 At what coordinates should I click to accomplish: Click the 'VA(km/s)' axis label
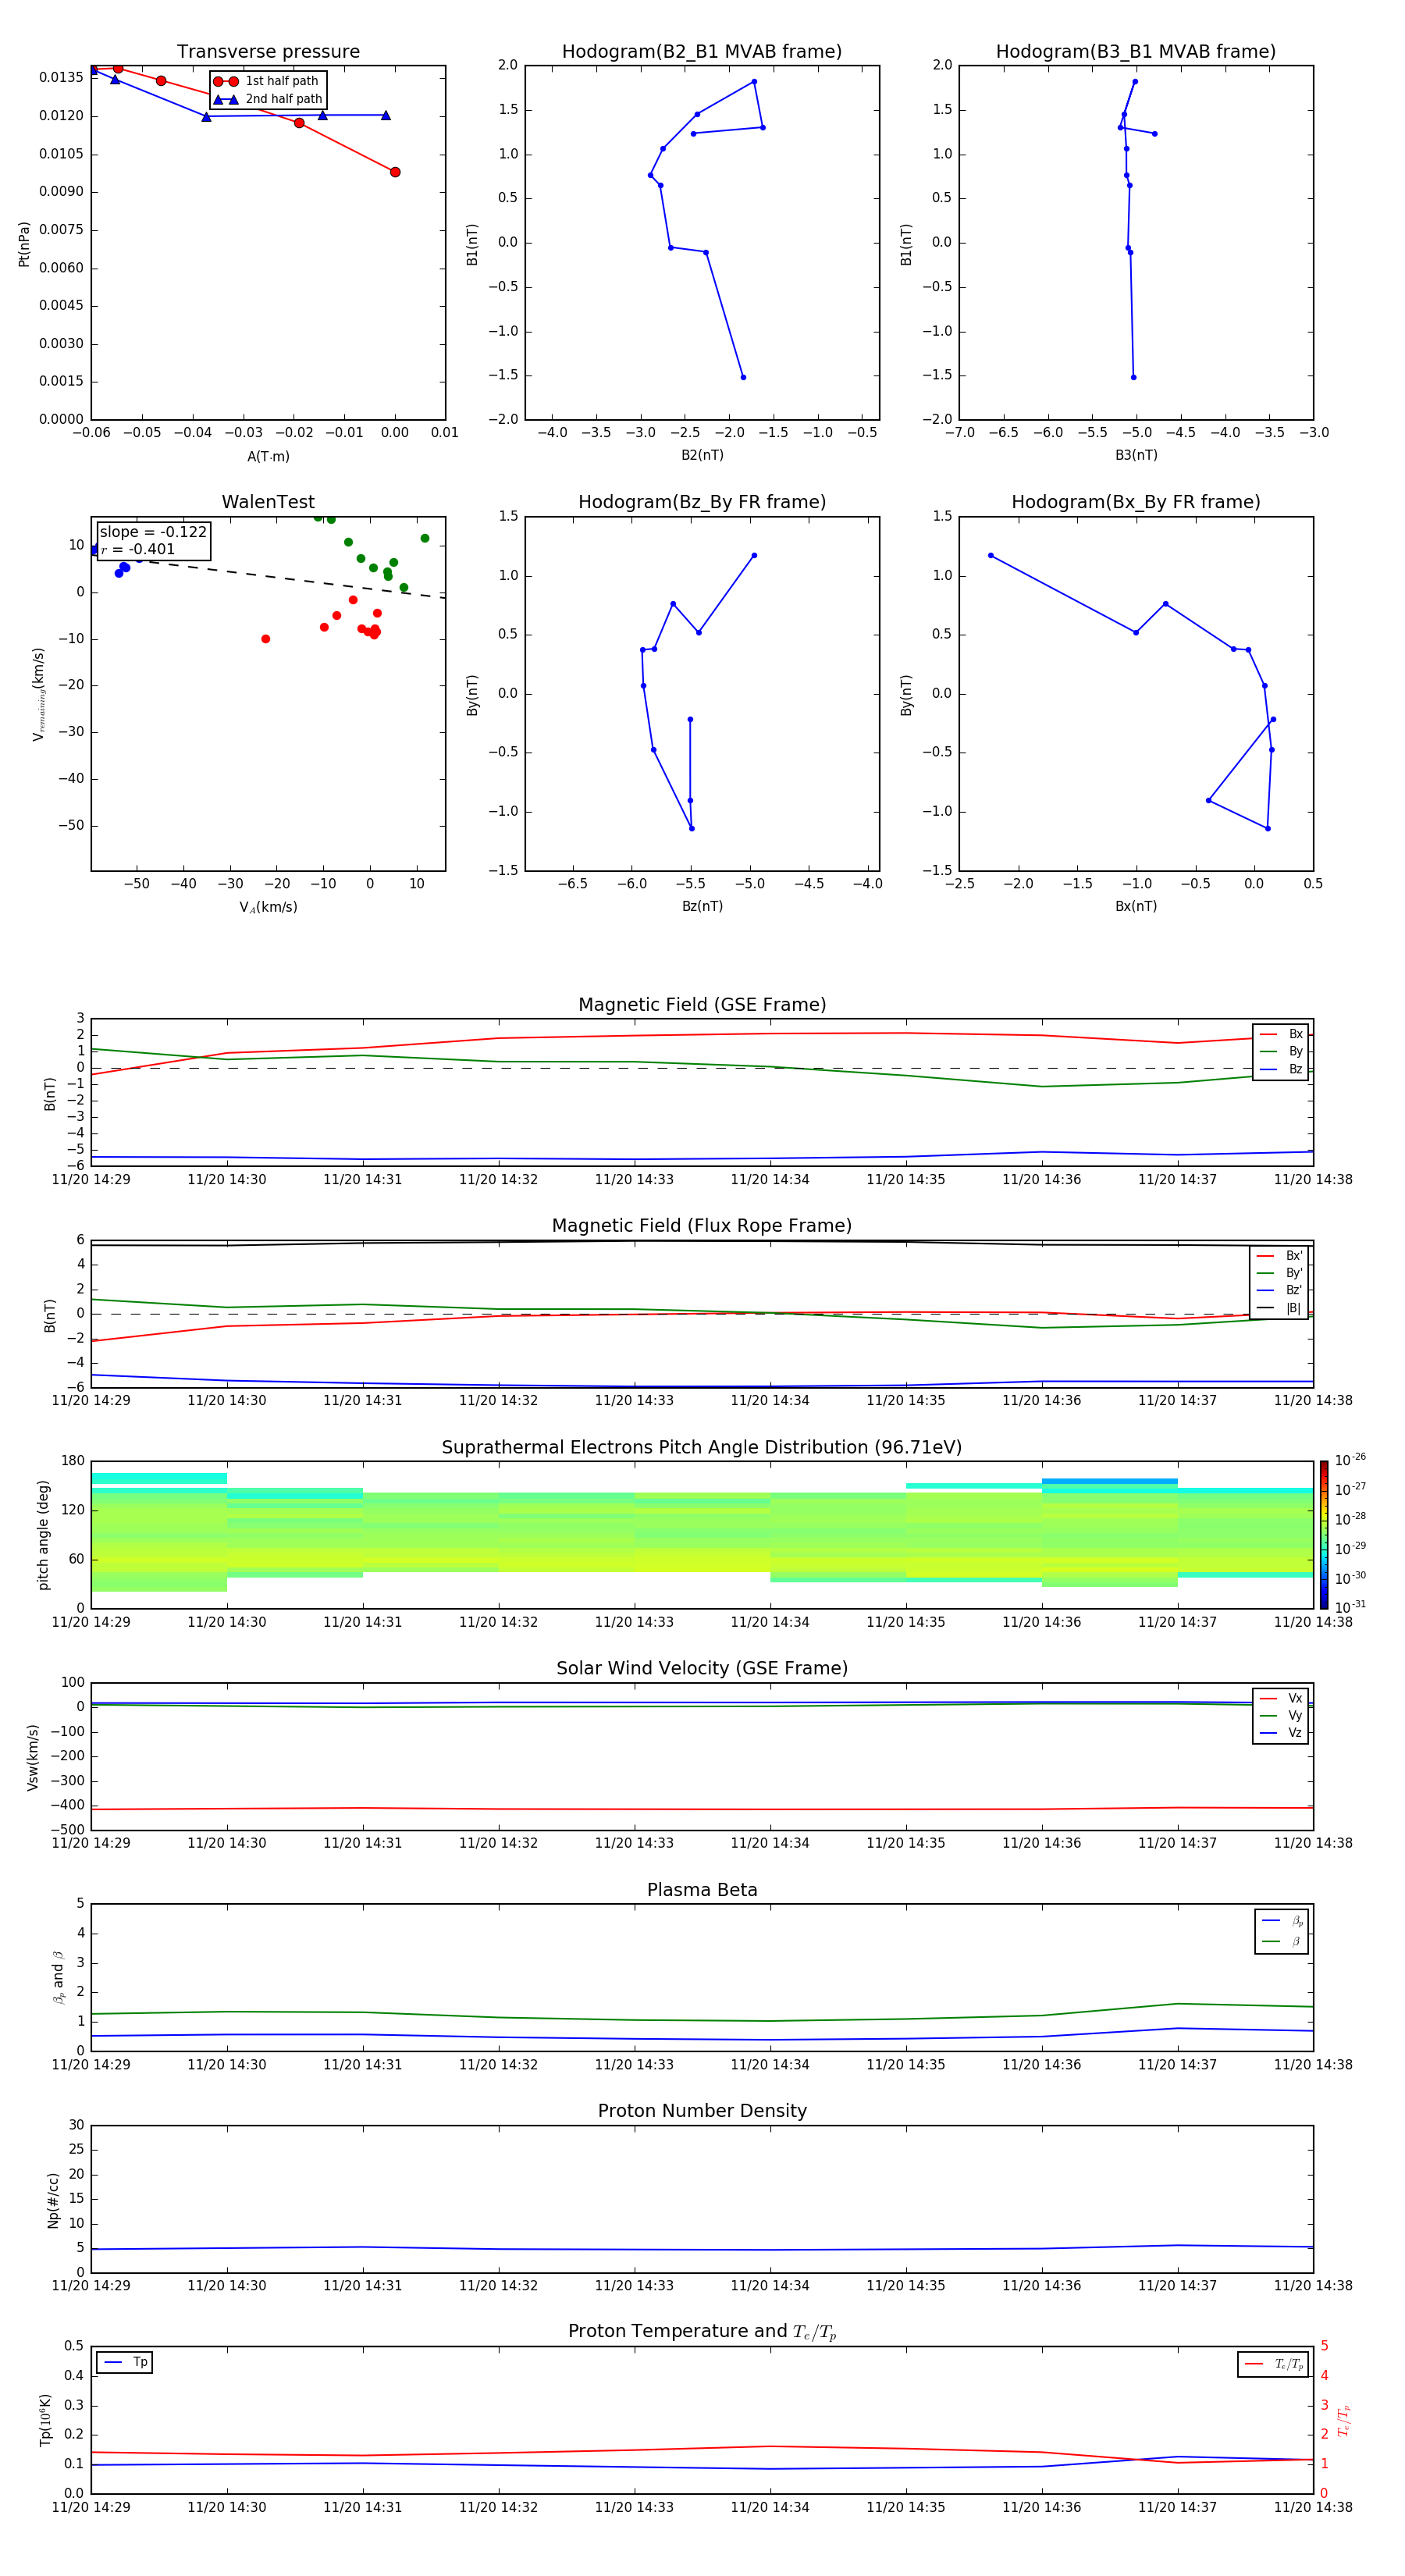268,907
